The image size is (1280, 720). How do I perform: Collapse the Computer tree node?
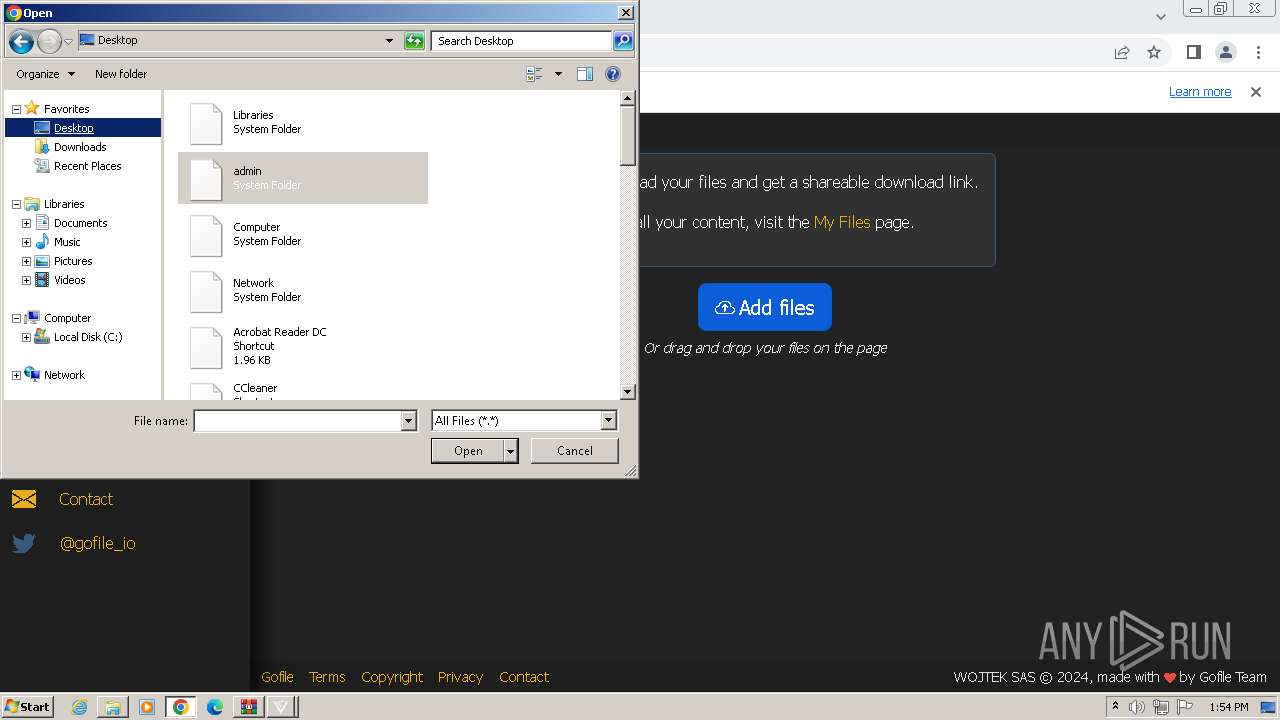[x=16, y=318]
